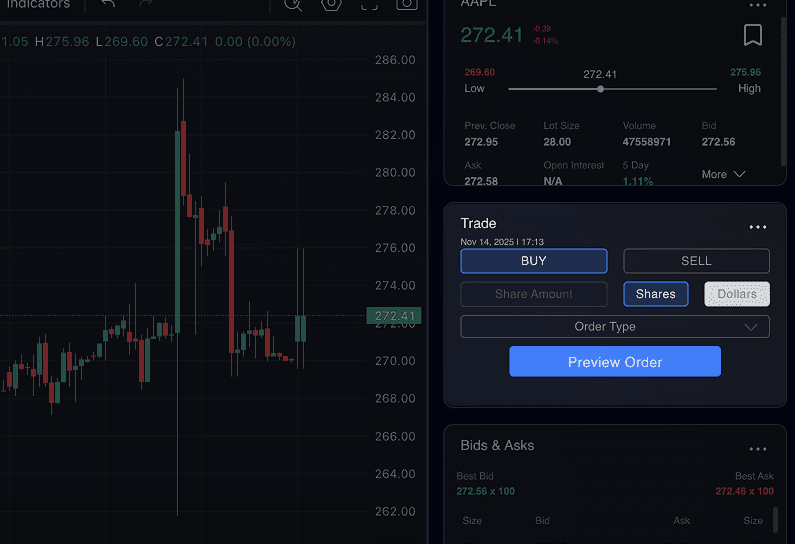Click the Low-High price range slider handle
The width and height of the screenshot is (795, 544).
tap(600, 89)
